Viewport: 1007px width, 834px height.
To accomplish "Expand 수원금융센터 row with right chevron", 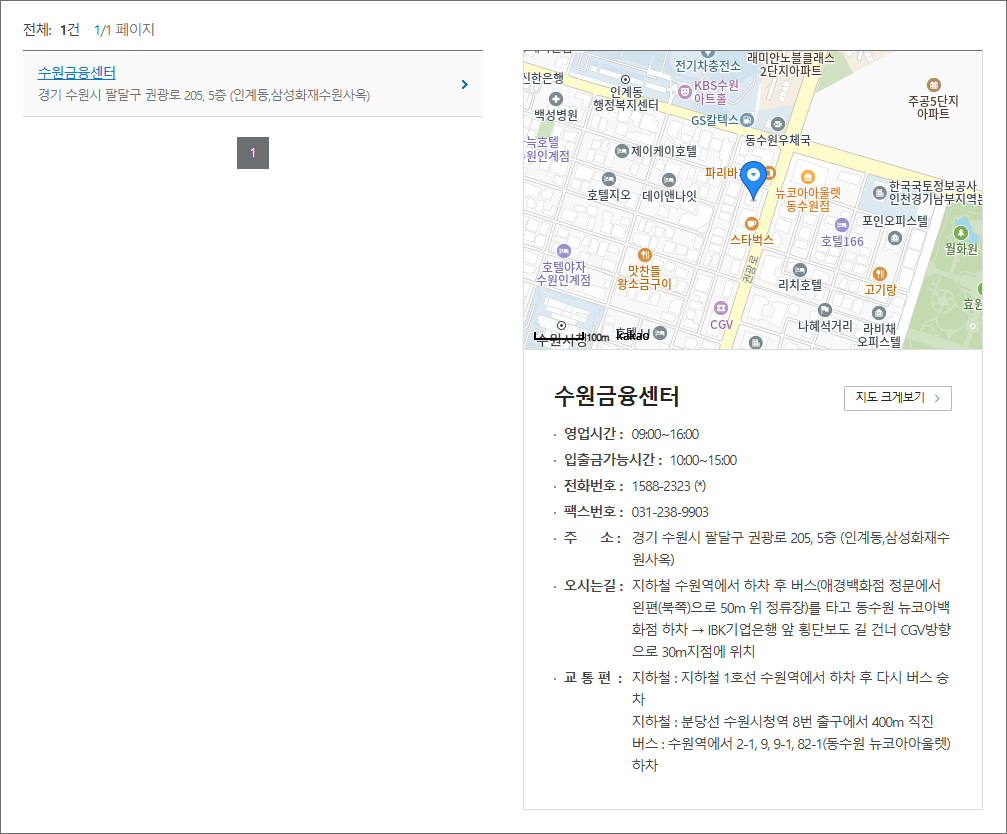I will point(464,84).
